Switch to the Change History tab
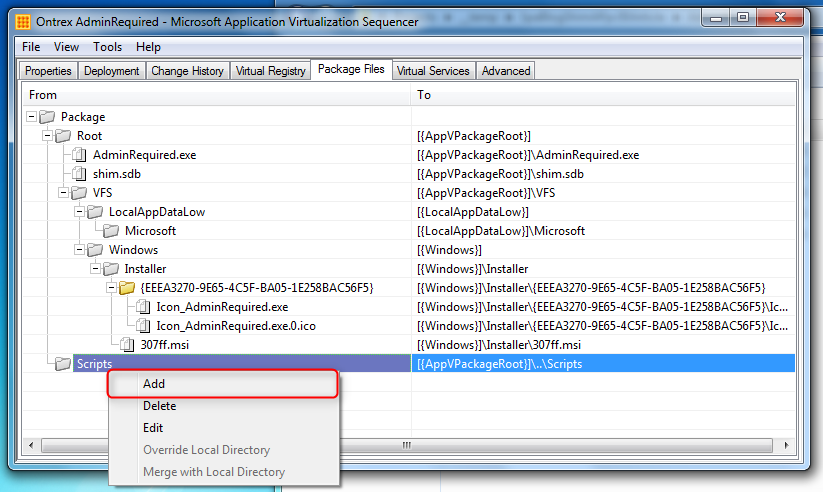This screenshot has height=492, width=823. coord(187,71)
